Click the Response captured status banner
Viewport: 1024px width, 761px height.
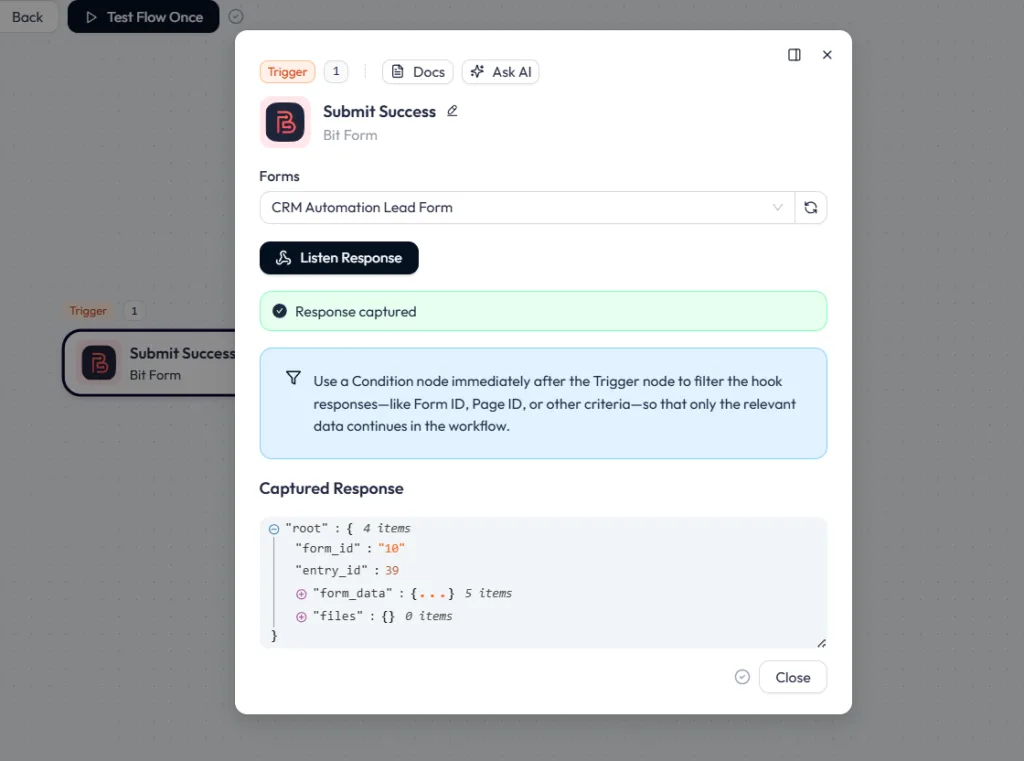coord(543,311)
